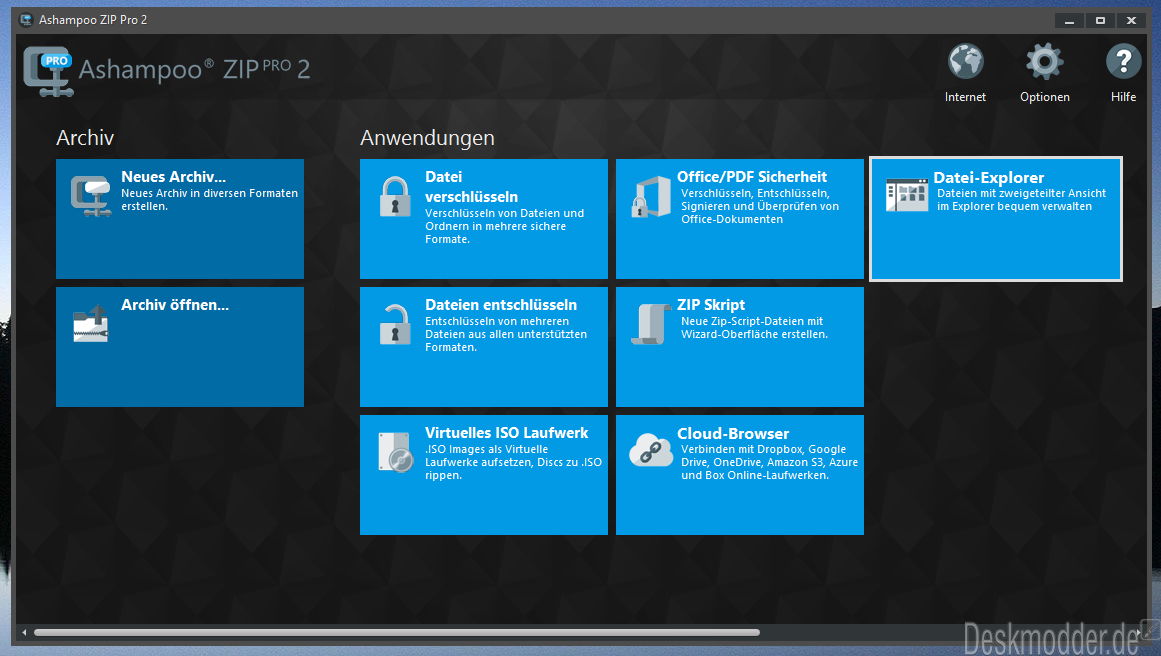1161x656 pixels.
Task: Select the closed padlock icon for Datei verschlüsseln
Action: pyautogui.click(x=395, y=196)
